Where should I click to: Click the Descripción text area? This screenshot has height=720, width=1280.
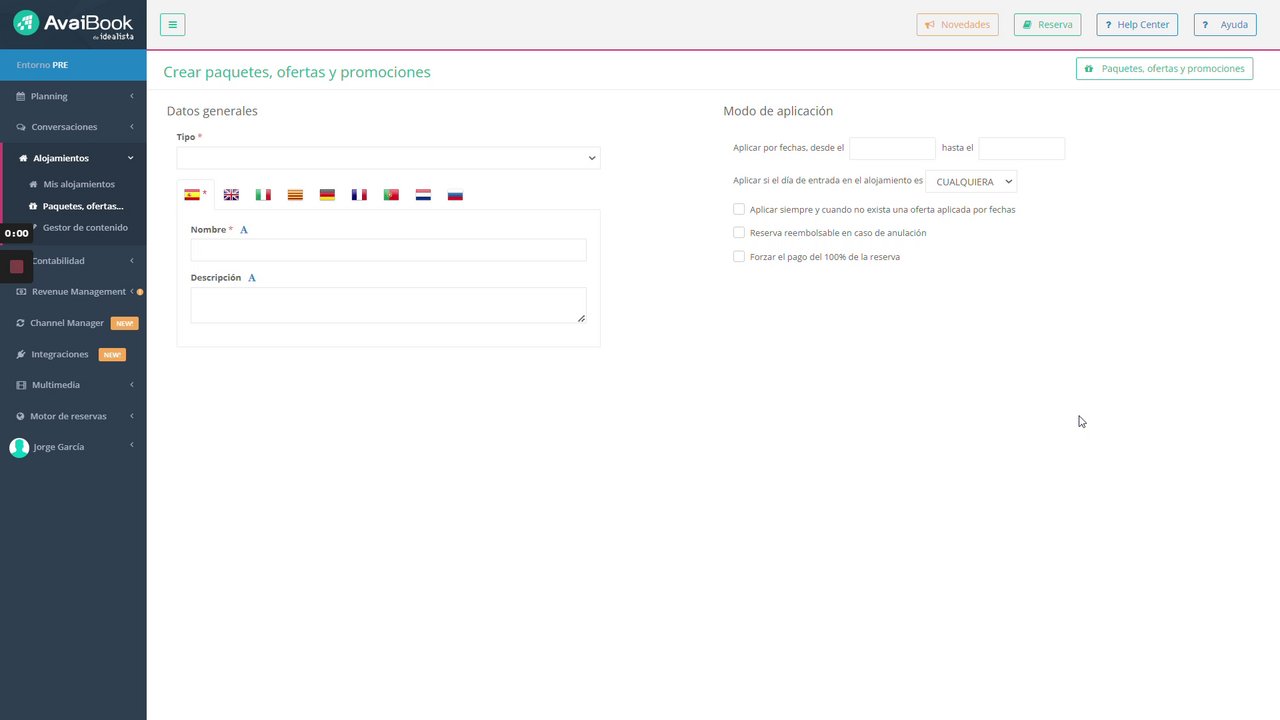tap(388, 305)
